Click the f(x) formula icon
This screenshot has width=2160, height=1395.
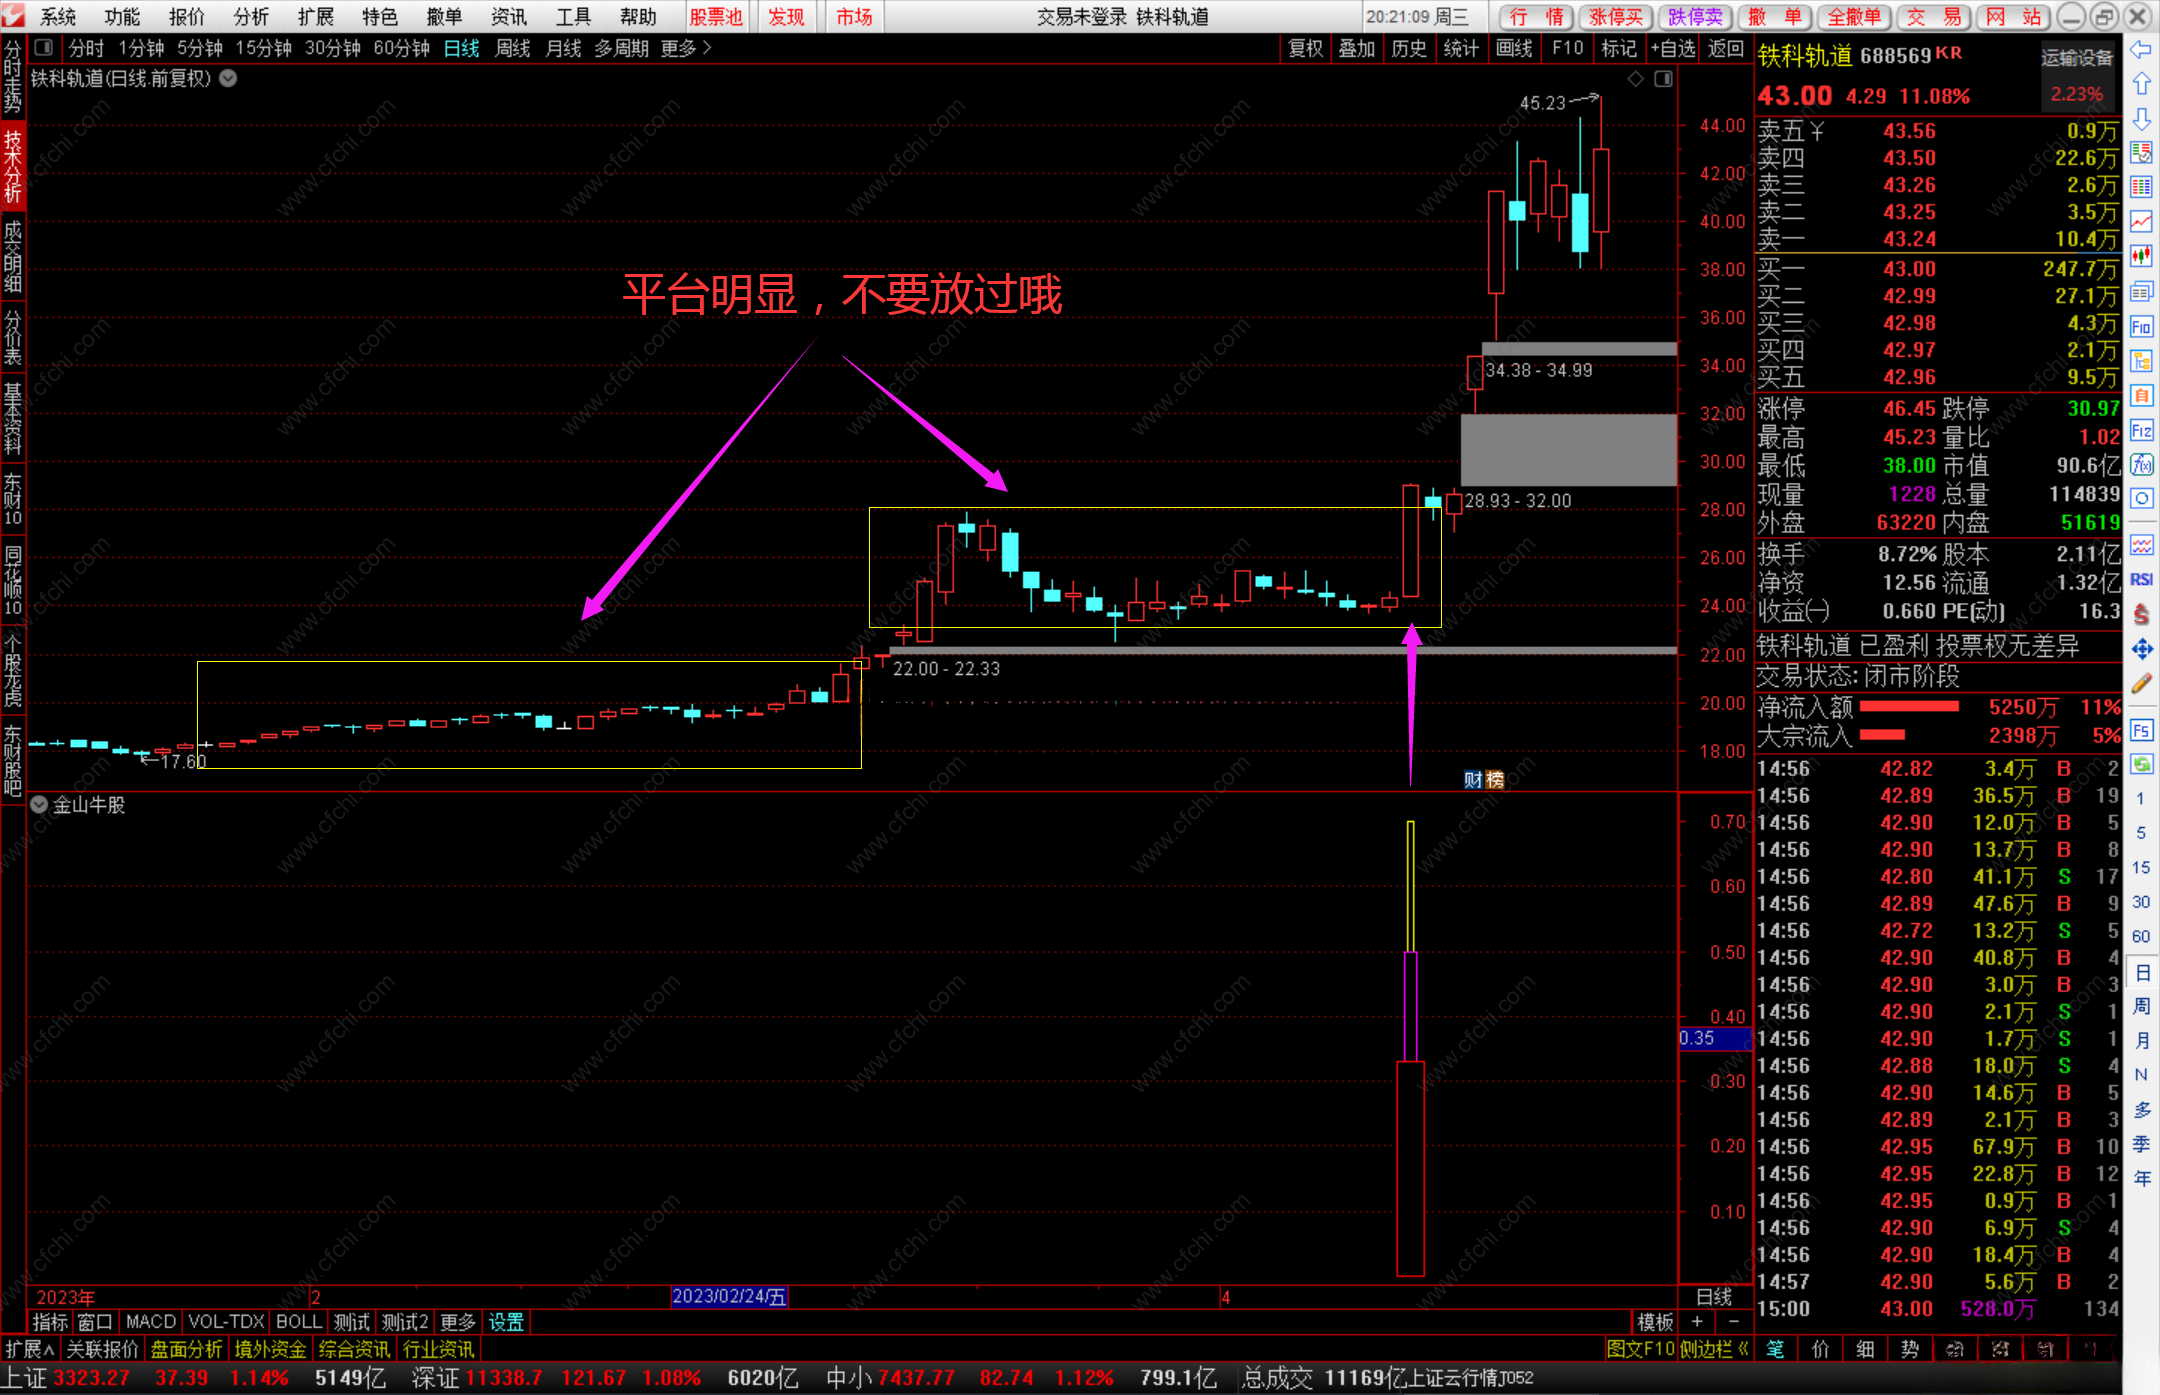coord(2141,465)
